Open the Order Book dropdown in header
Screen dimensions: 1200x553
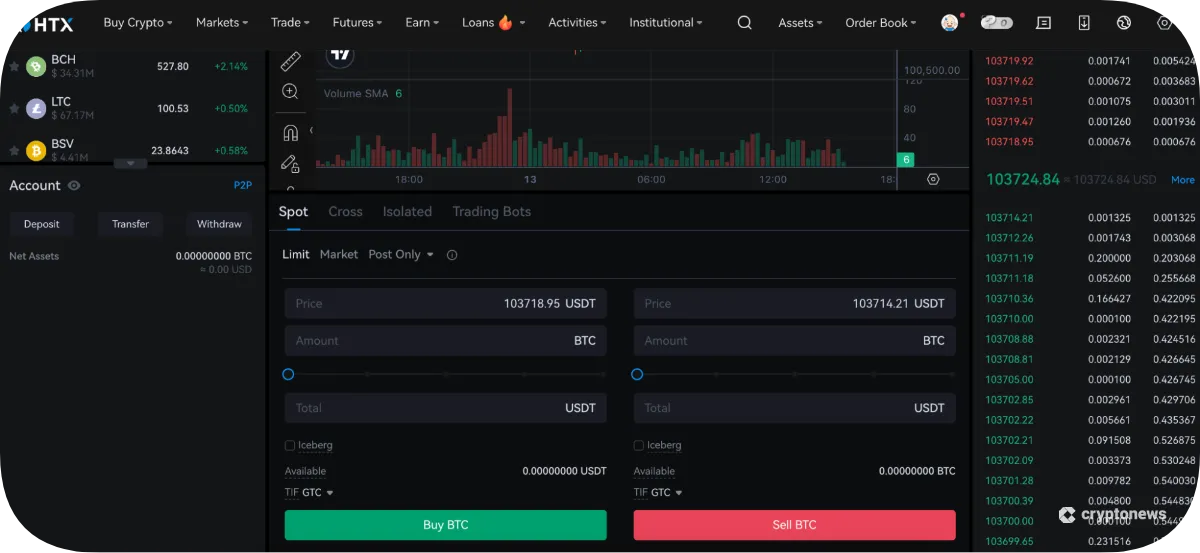[880, 22]
